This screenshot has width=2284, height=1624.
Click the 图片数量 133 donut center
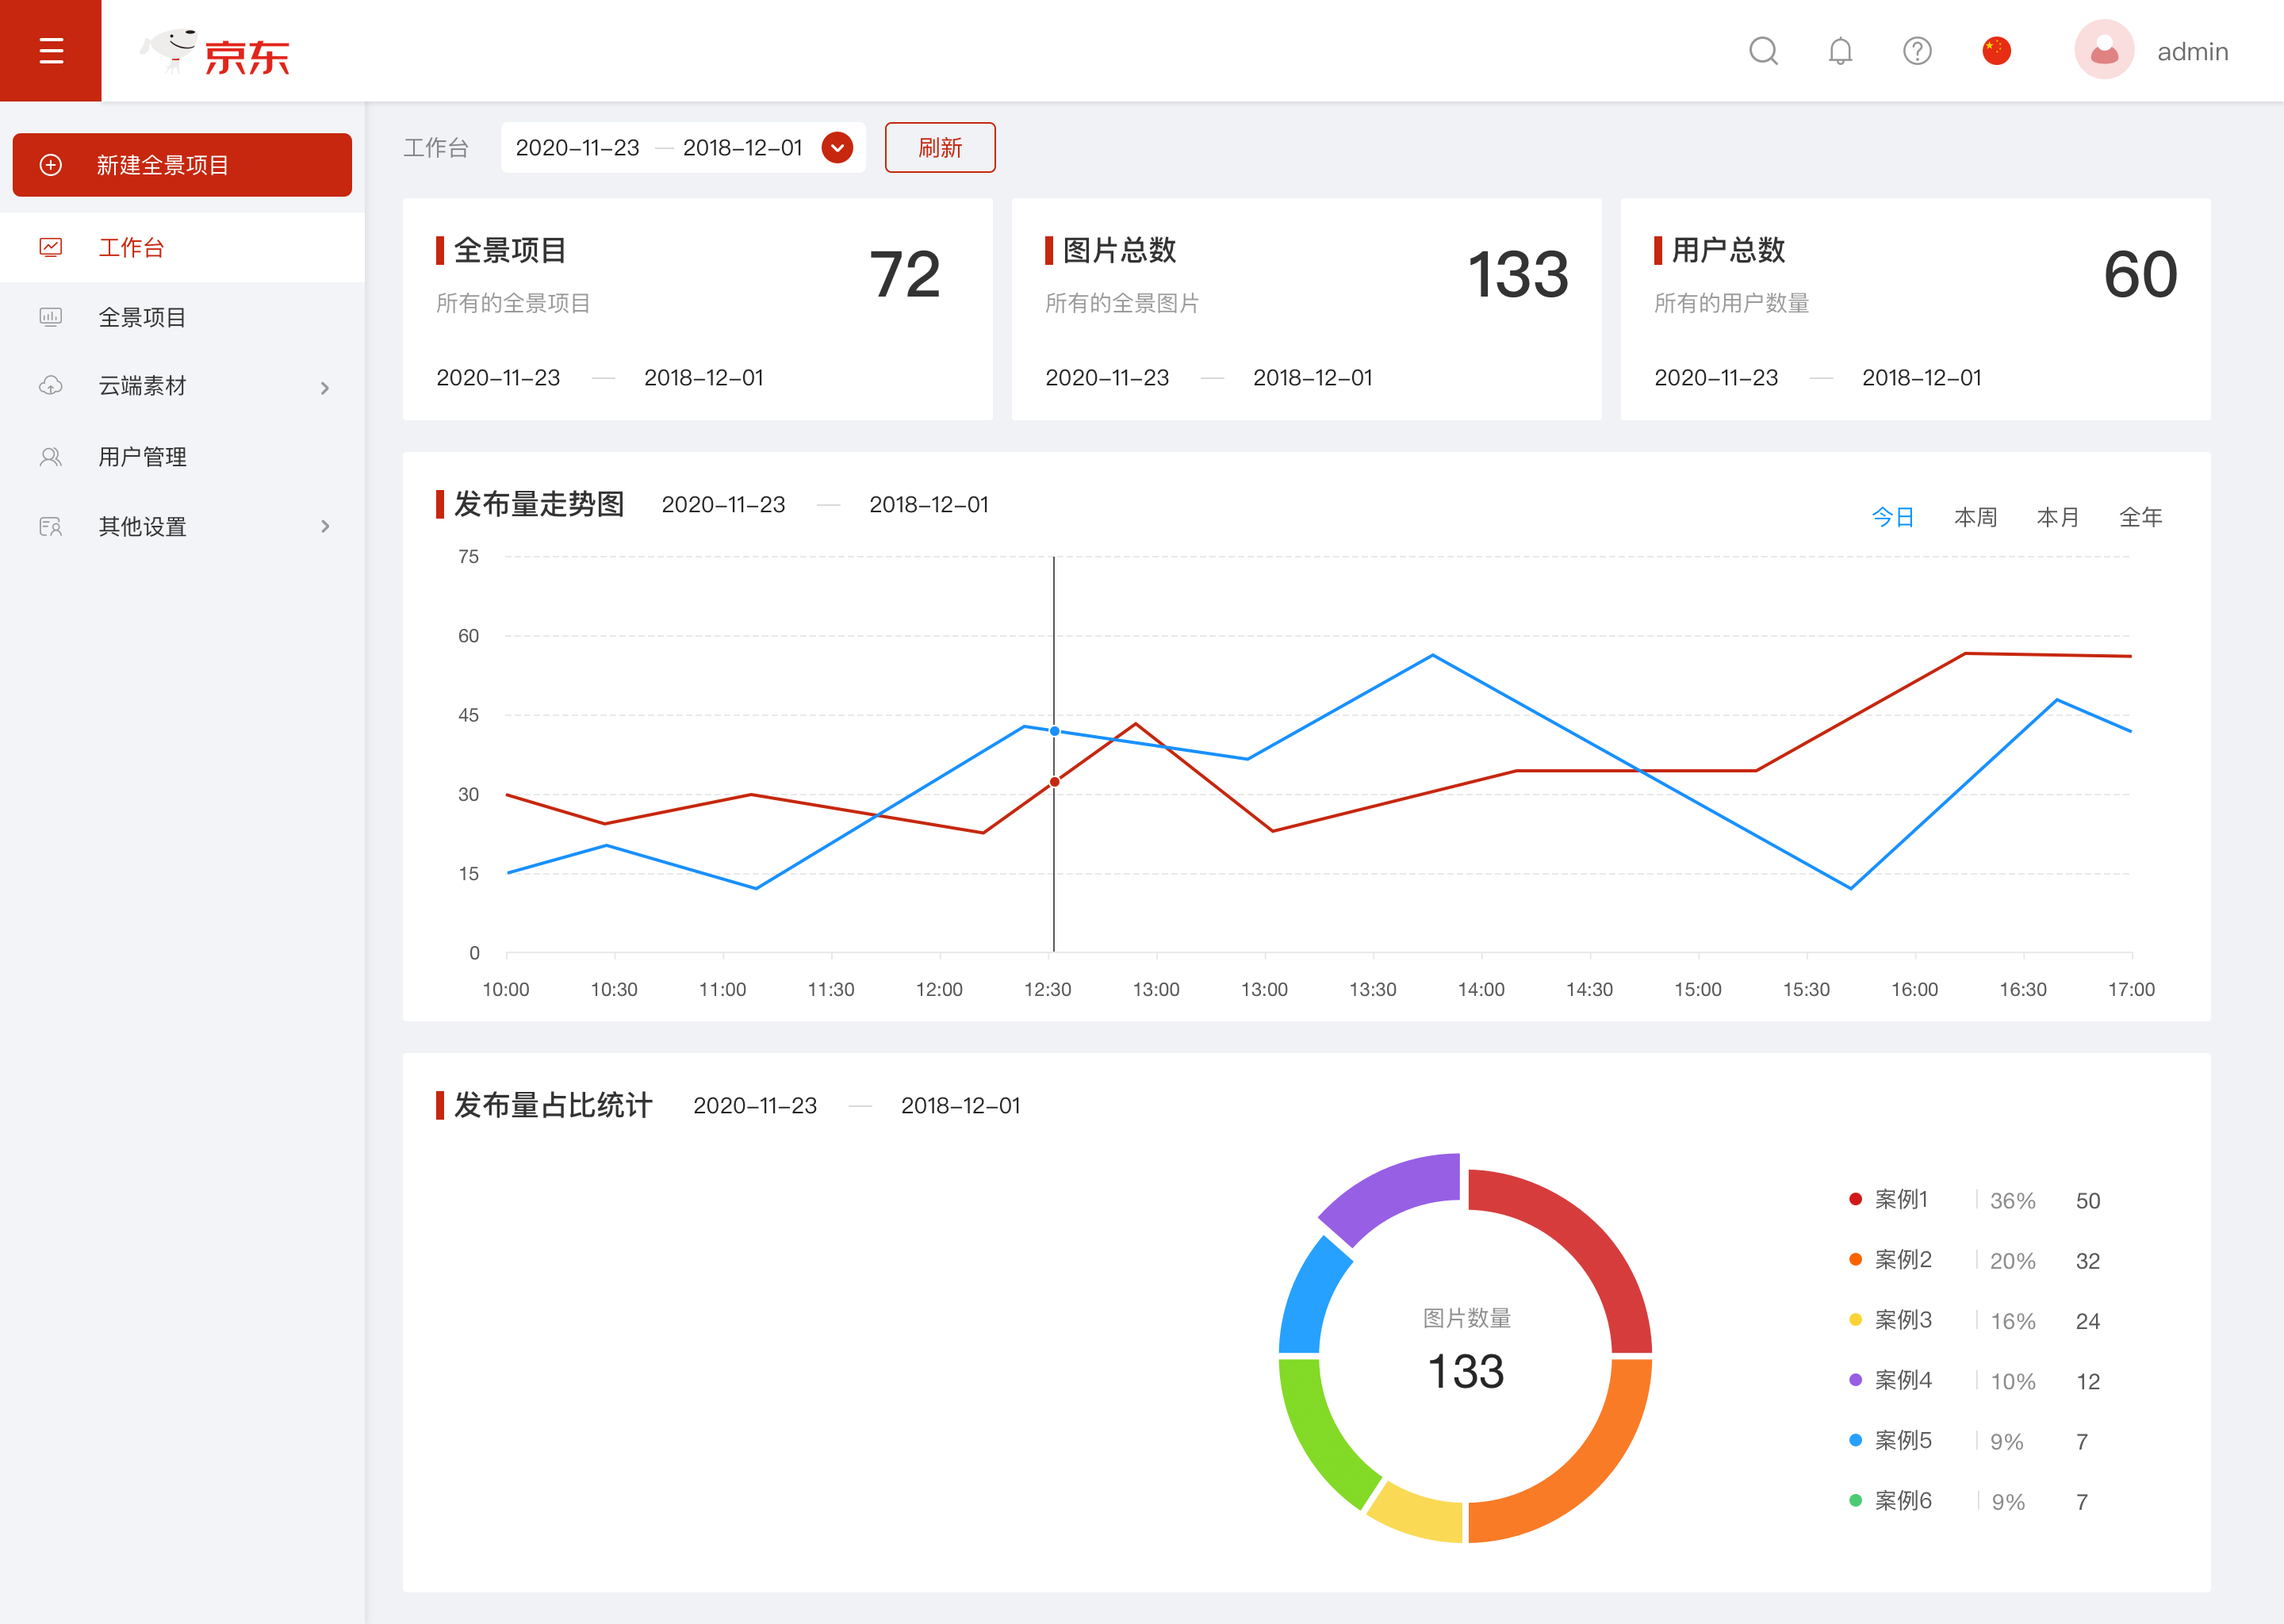point(1466,1350)
